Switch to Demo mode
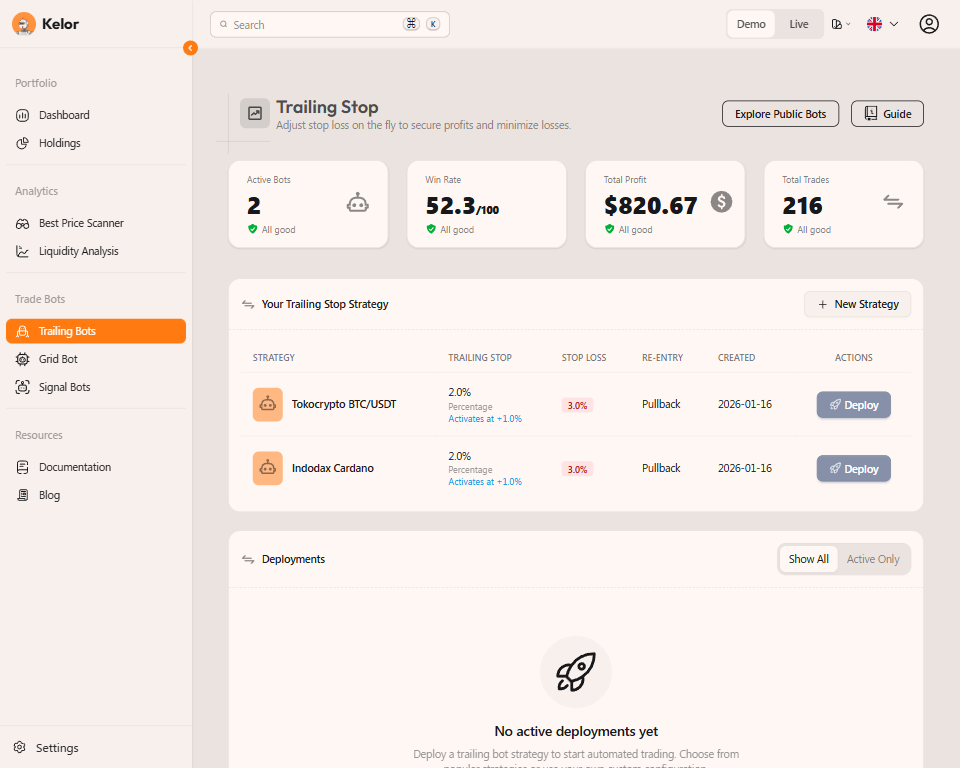The height and width of the screenshot is (768, 960). click(751, 24)
